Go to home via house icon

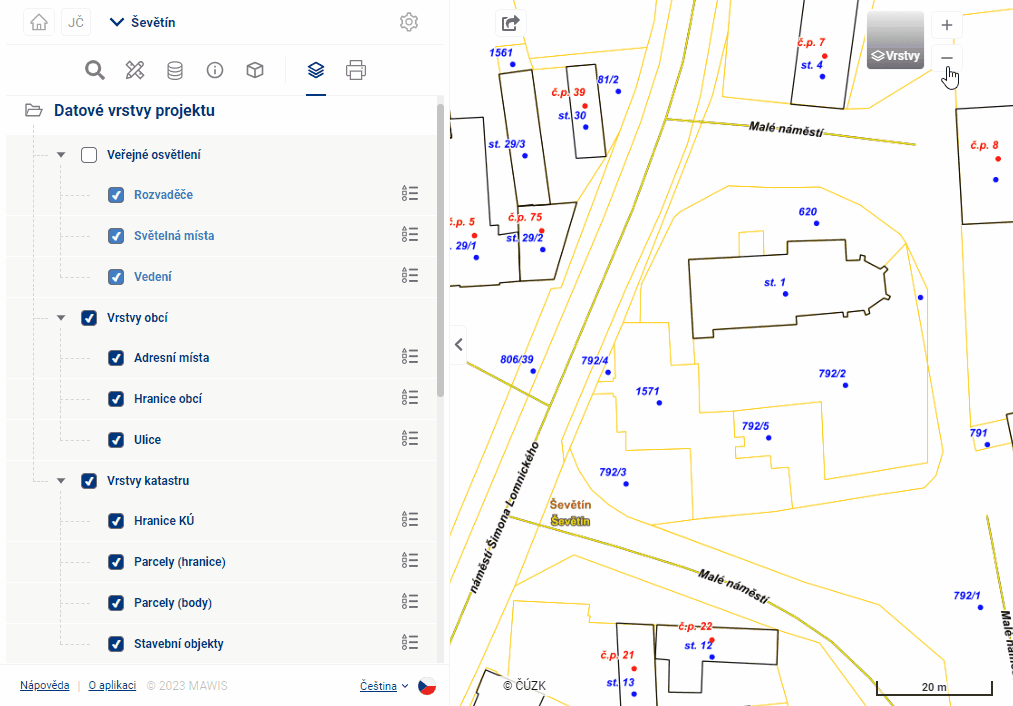[x=39, y=22]
